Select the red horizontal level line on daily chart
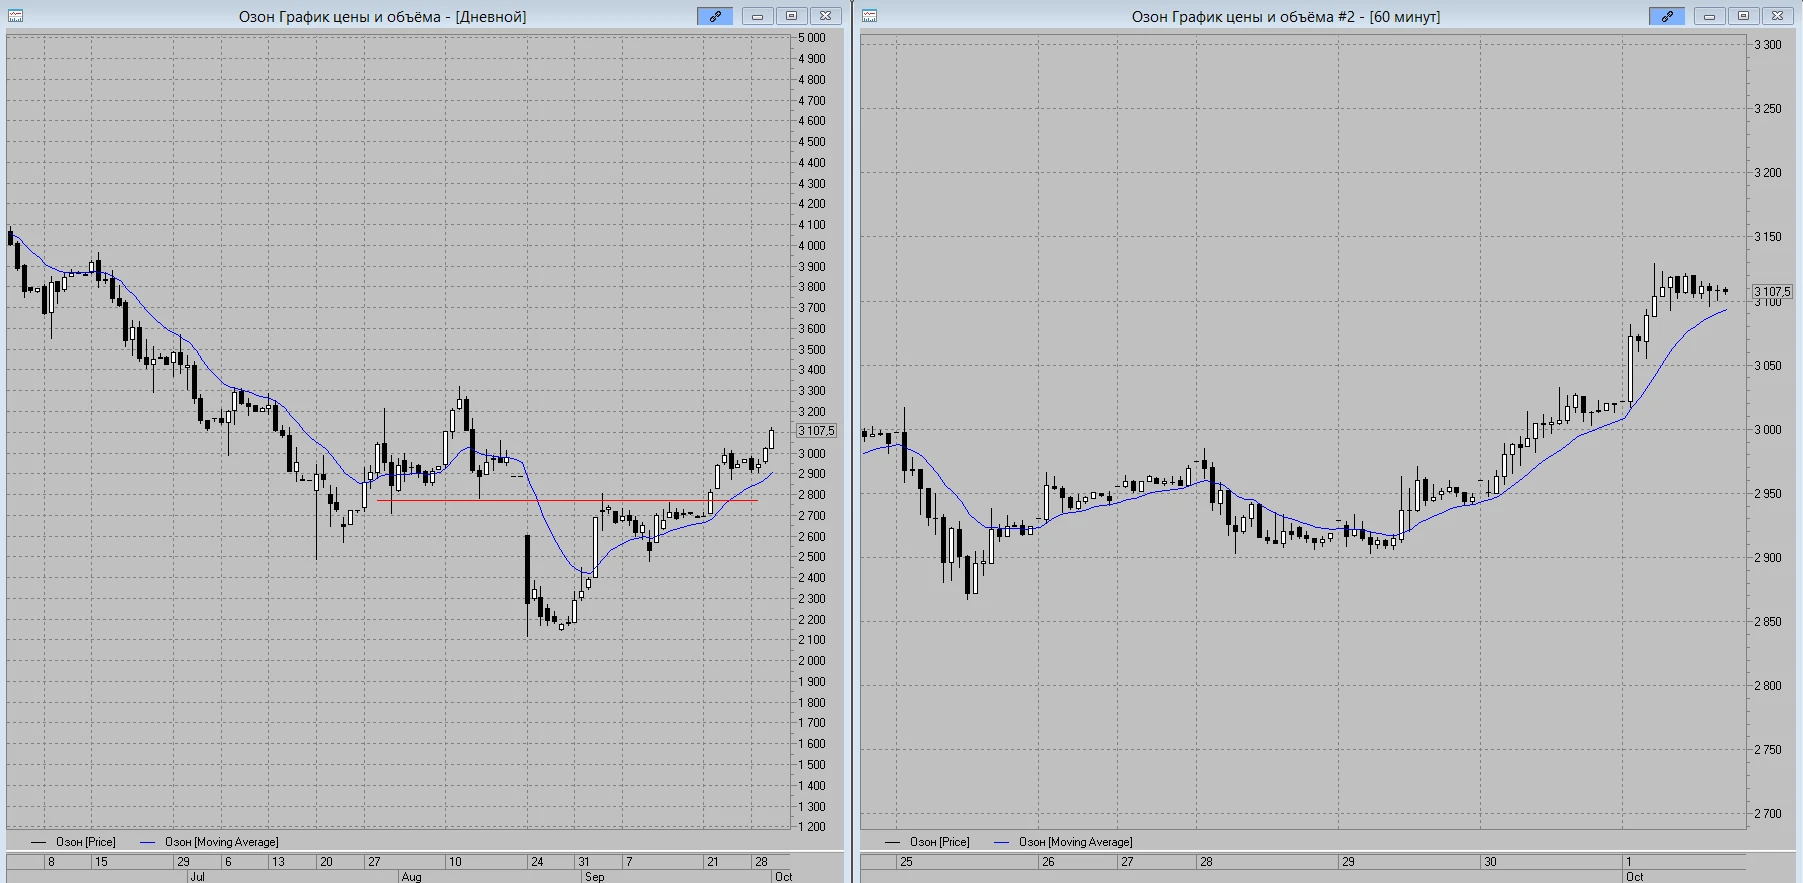Viewport: 1803px width, 883px height. coord(566,500)
